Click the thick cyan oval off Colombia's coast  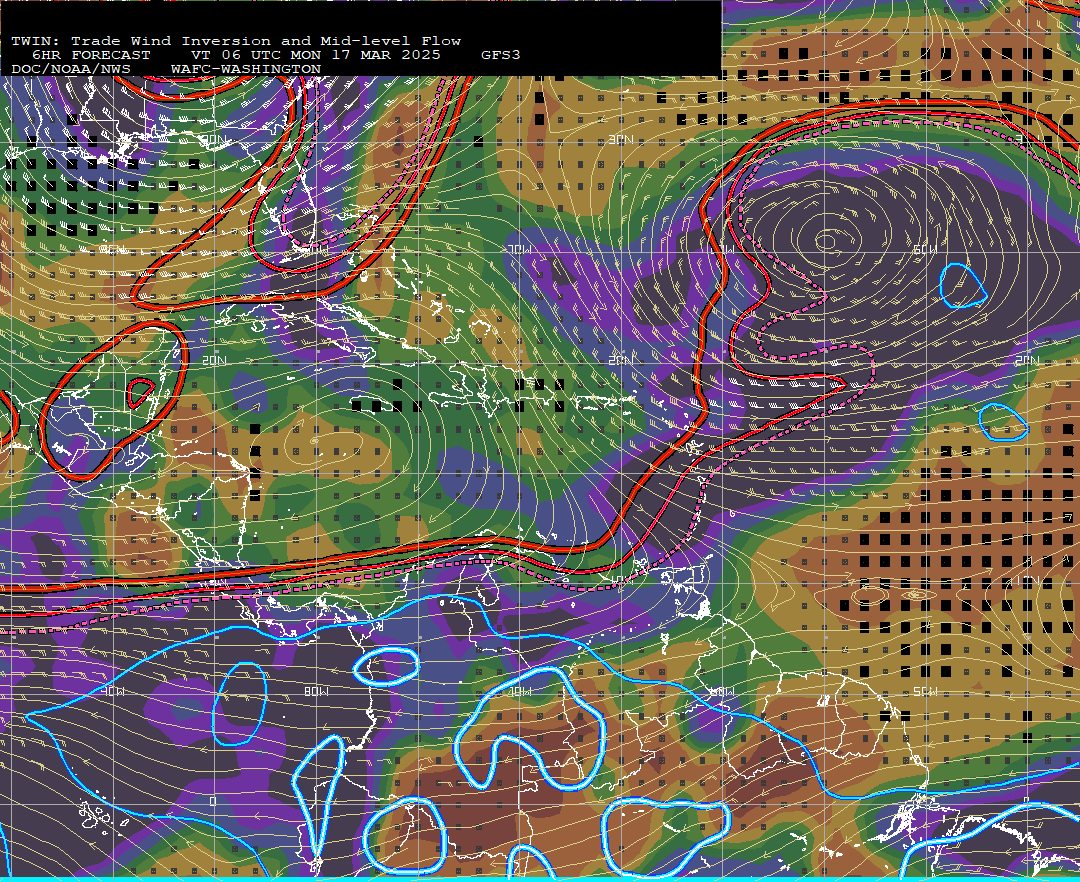(x=386, y=666)
